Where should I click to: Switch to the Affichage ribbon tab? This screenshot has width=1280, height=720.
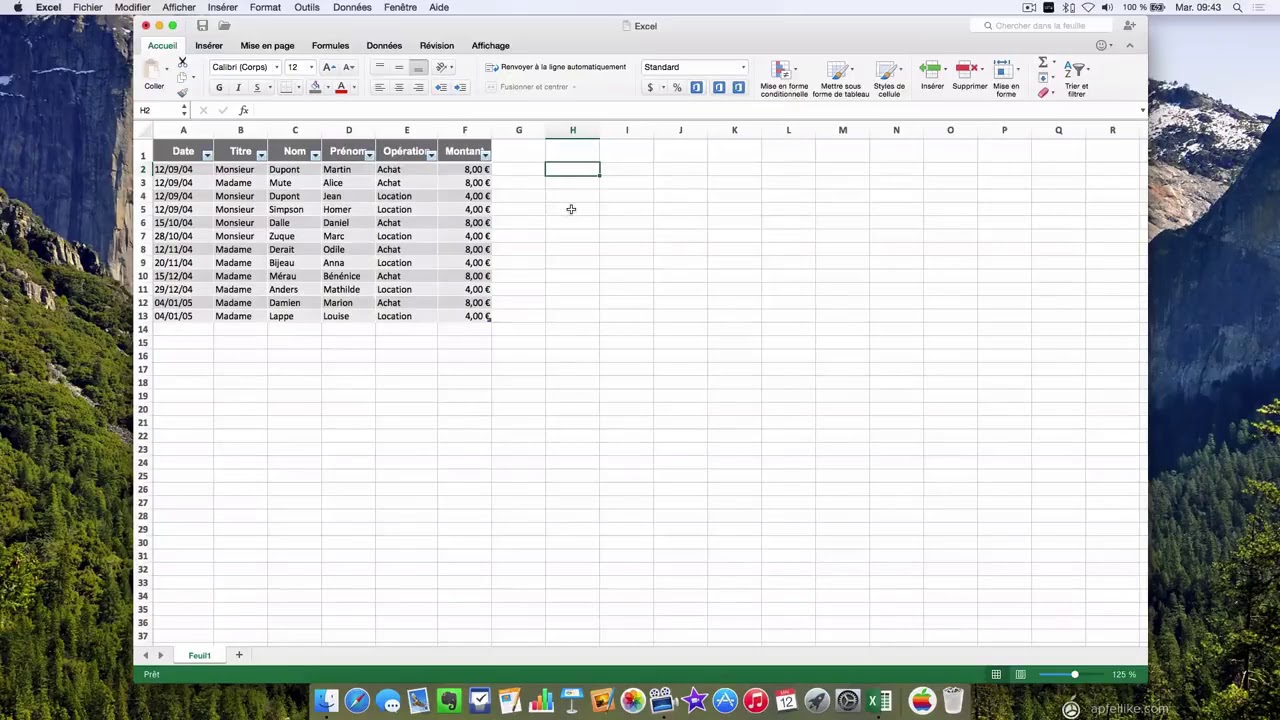tap(490, 45)
